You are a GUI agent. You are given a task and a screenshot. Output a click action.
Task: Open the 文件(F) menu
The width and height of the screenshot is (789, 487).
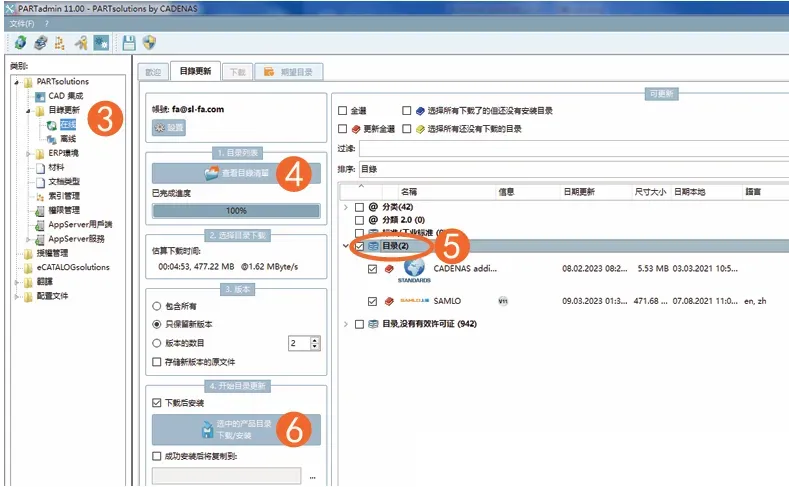[x=22, y=24]
